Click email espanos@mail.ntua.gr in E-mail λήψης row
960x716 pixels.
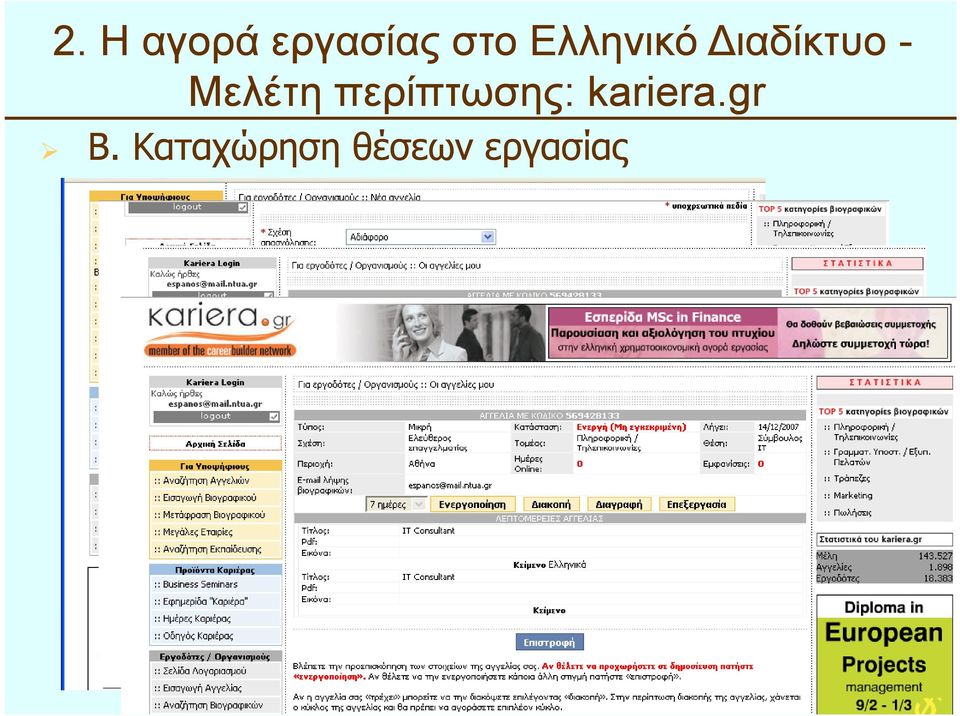click(x=450, y=486)
